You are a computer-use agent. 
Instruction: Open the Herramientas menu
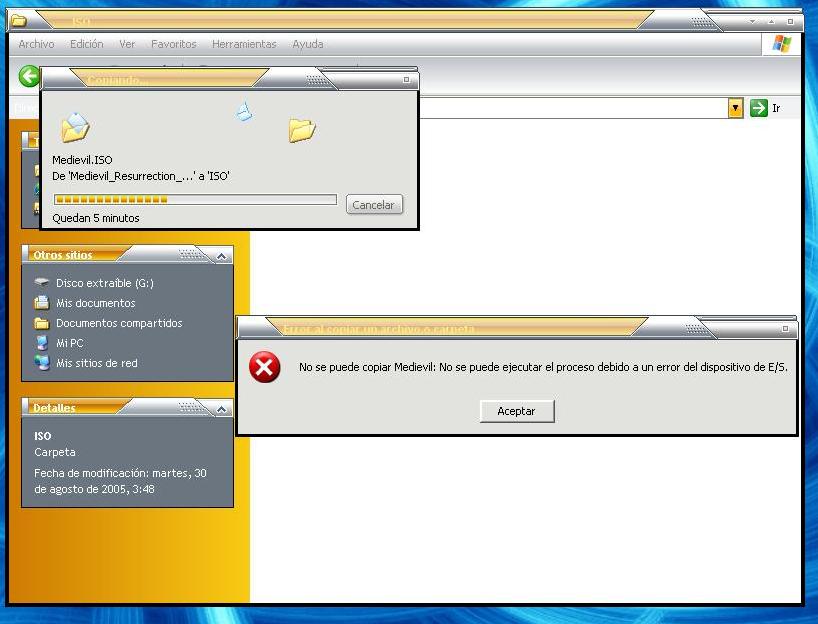pyautogui.click(x=244, y=44)
